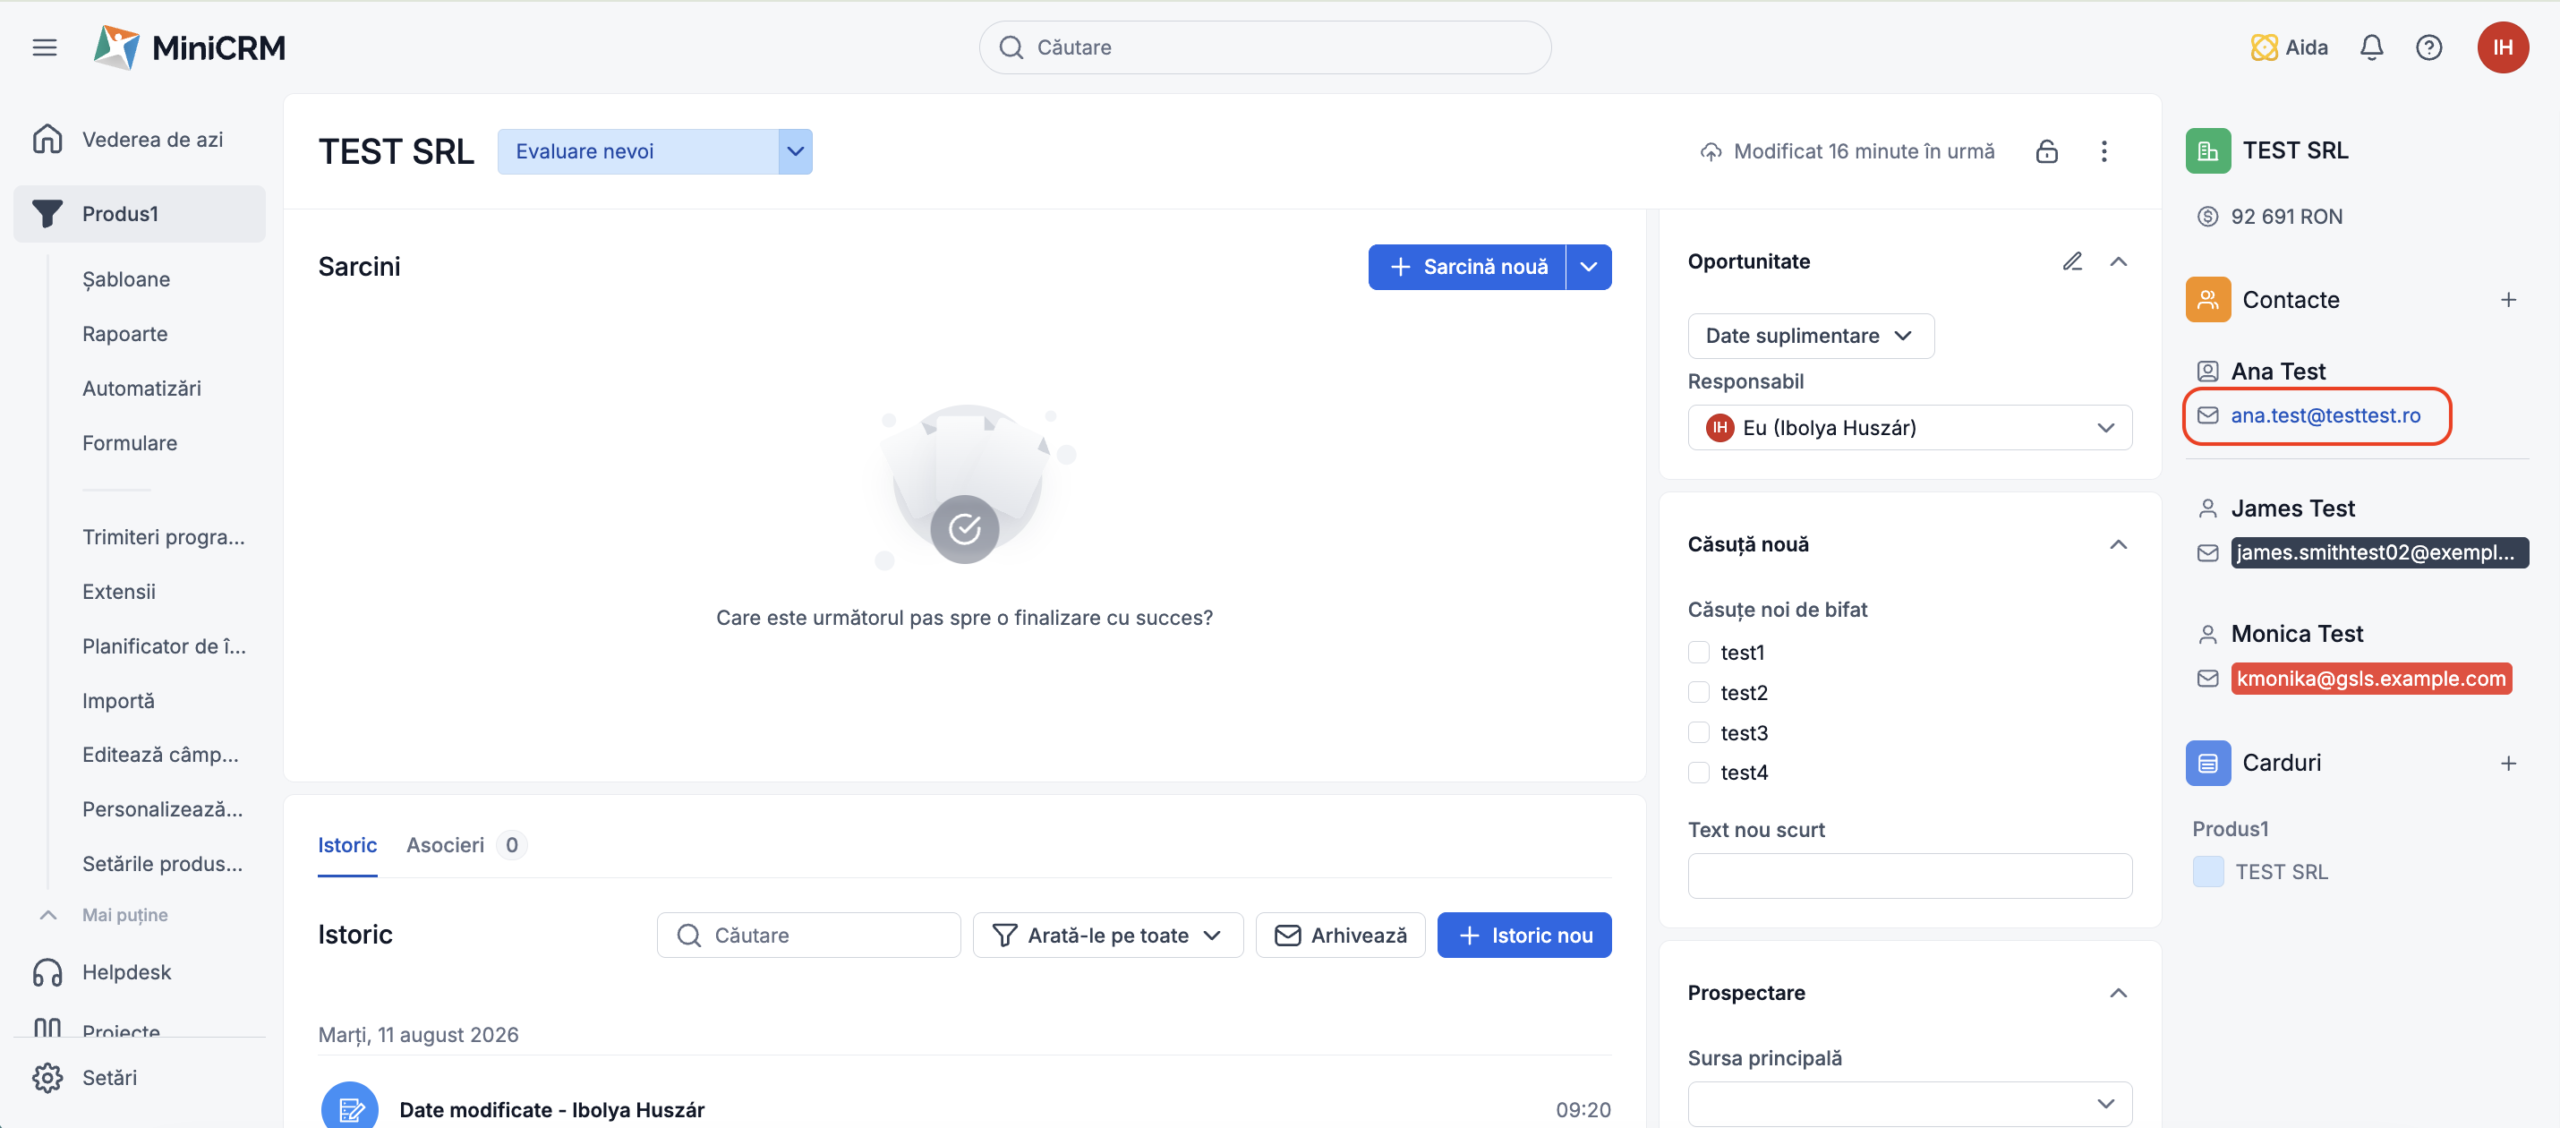This screenshot has height=1128, width=2560.
Task: Switch to the Istoric tab
Action: point(347,846)
